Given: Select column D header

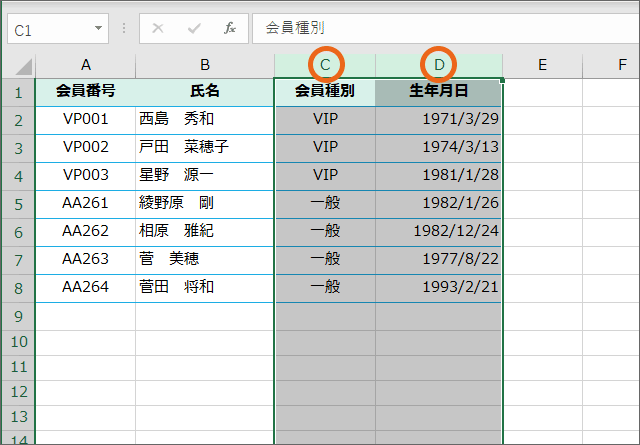Looking at the screenshot, I should tap(439, 65).
